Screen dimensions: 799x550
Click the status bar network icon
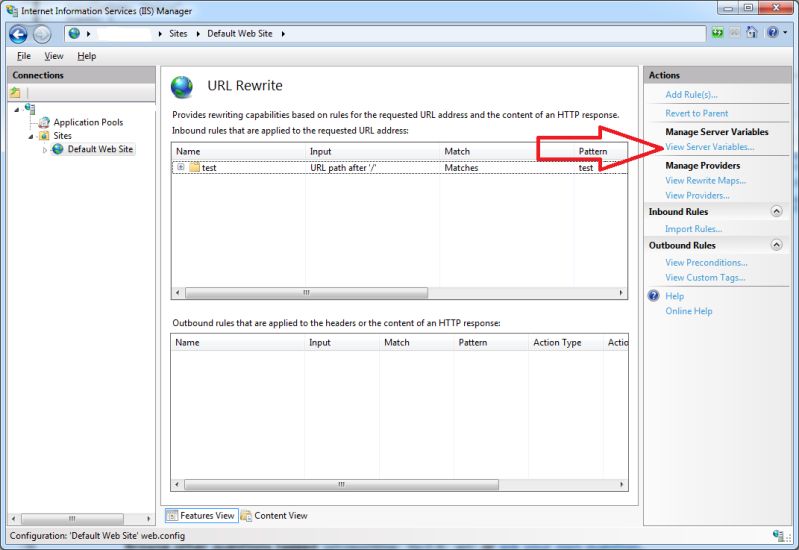coord(778,535)
